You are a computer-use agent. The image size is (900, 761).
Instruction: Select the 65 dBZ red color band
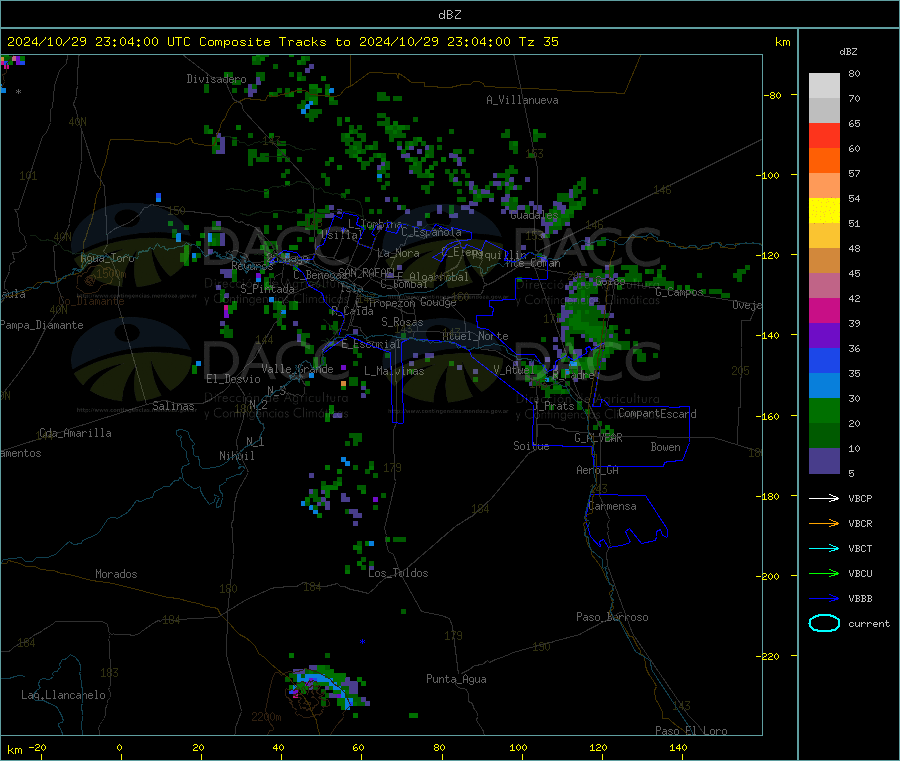click(824, 135)
